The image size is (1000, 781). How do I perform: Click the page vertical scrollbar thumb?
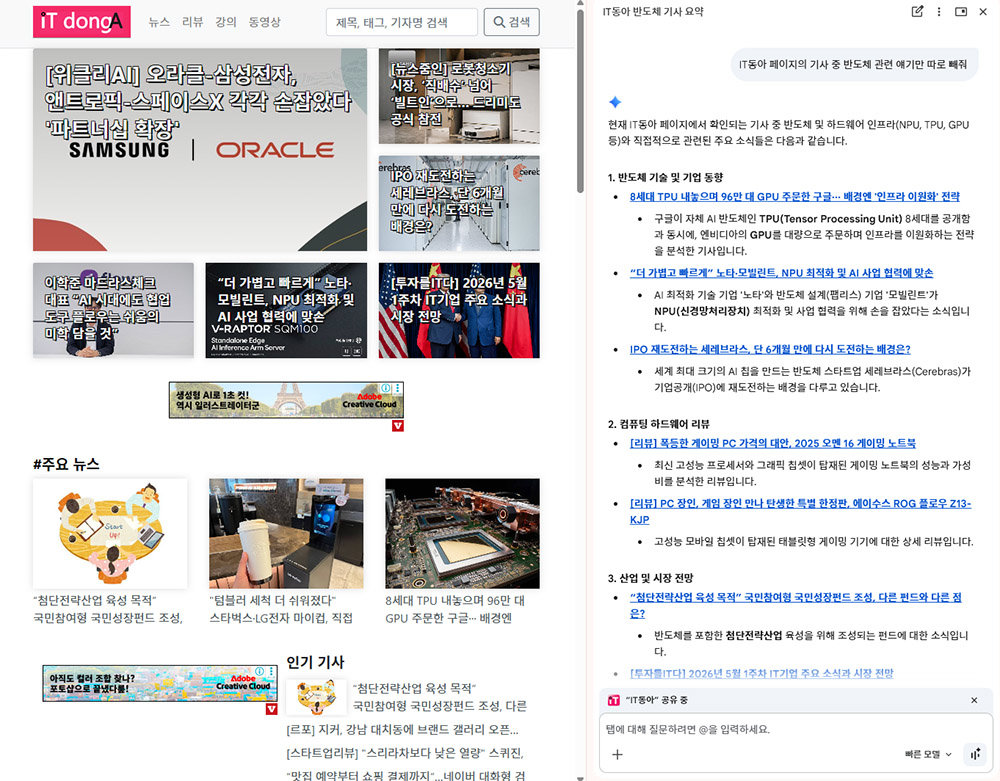[x=580, y=100]
